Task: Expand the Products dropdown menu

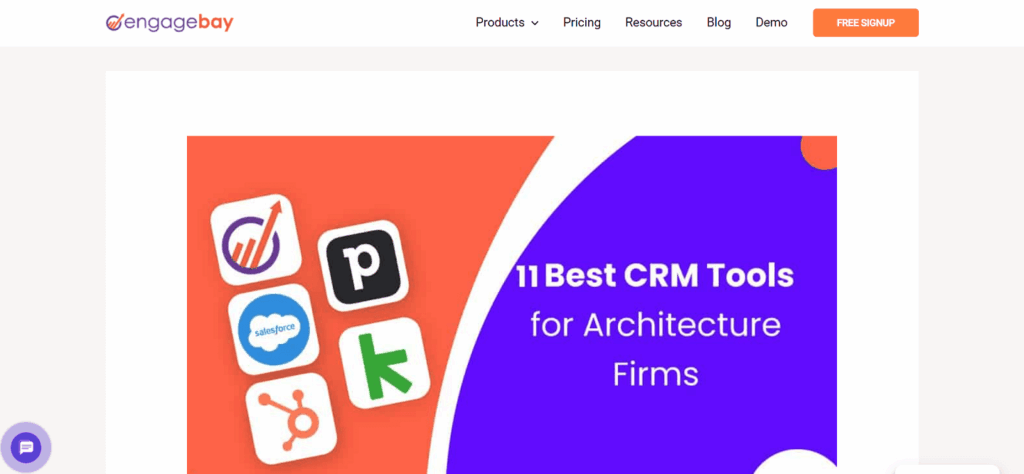Action: click(x=507, y=23)
